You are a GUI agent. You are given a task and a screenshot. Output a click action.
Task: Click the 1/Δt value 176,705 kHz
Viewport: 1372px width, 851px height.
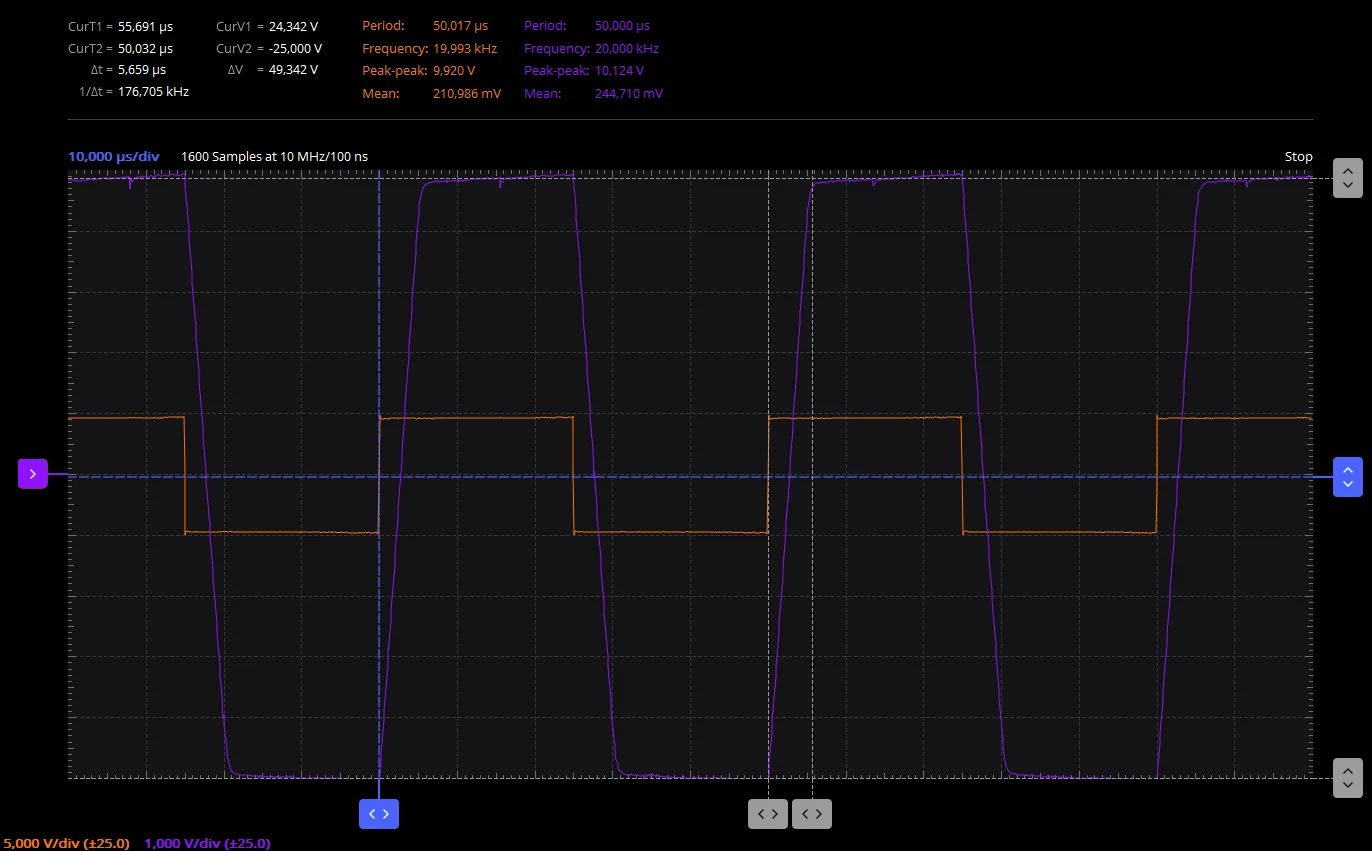click(x=153, y=92)
